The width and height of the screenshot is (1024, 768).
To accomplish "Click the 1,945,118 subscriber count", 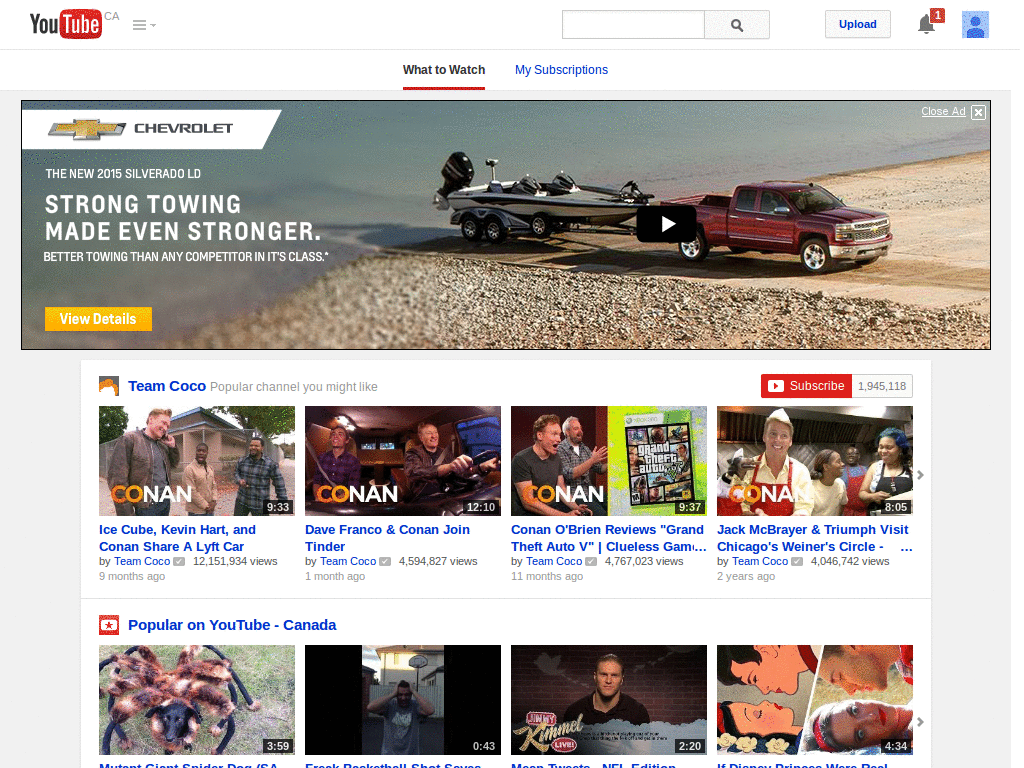I will tap(882, 386).
